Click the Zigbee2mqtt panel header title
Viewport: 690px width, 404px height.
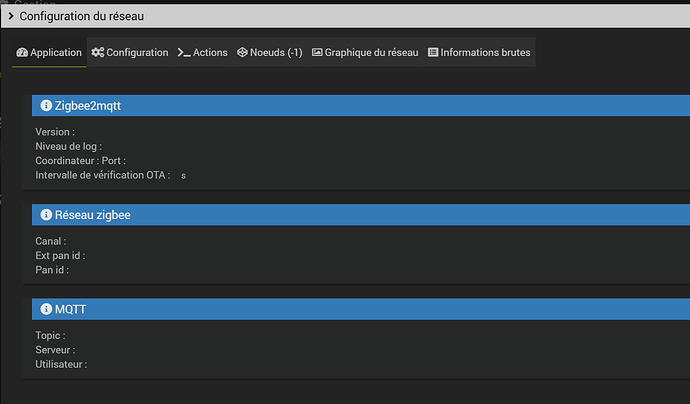88,105
